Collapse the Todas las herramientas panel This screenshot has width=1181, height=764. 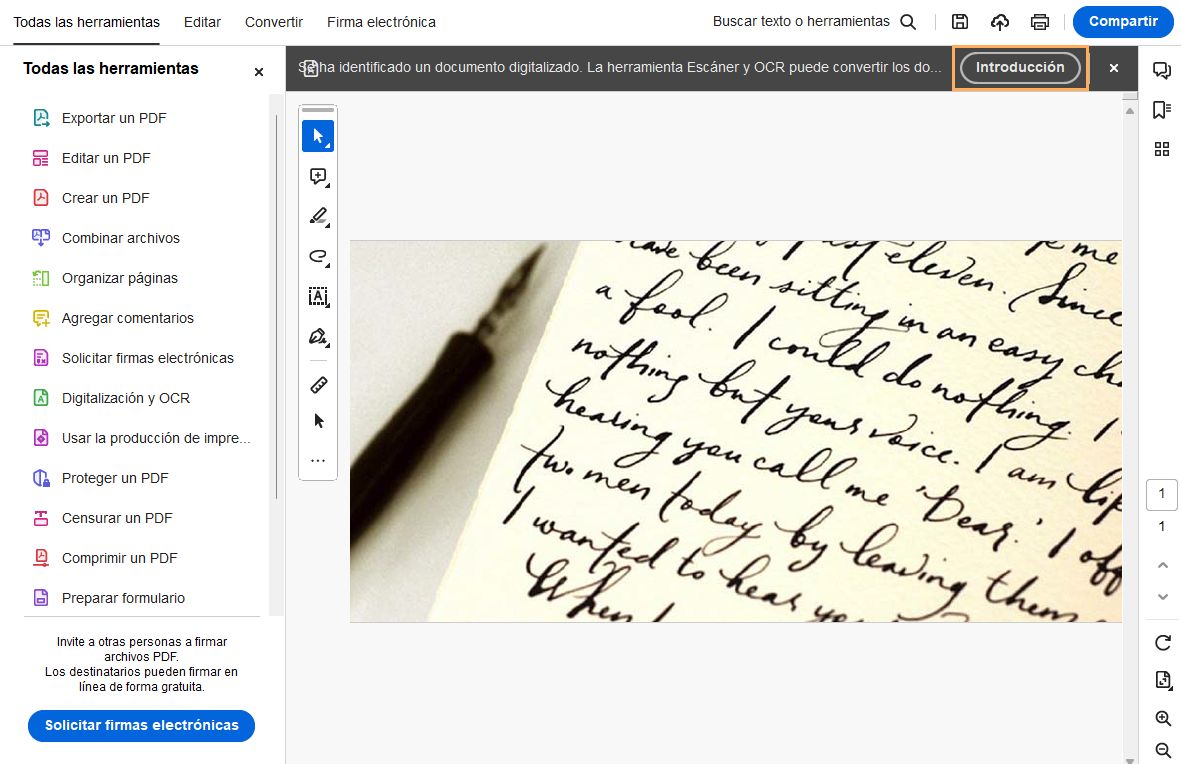258,71
